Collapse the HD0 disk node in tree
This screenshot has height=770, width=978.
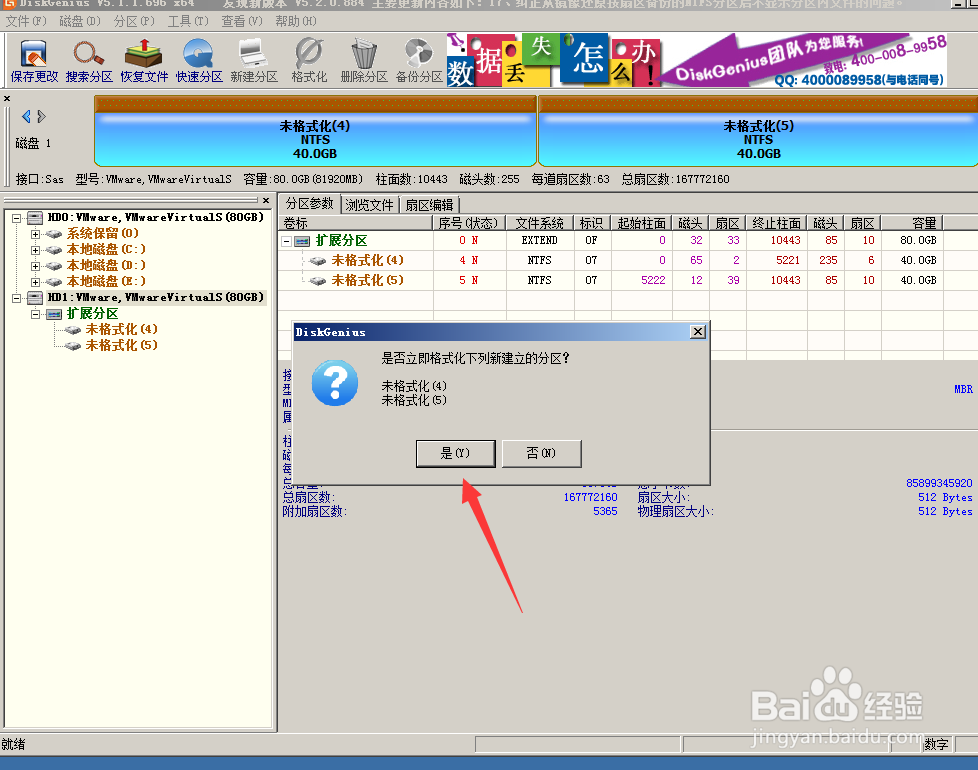[16, 218]
